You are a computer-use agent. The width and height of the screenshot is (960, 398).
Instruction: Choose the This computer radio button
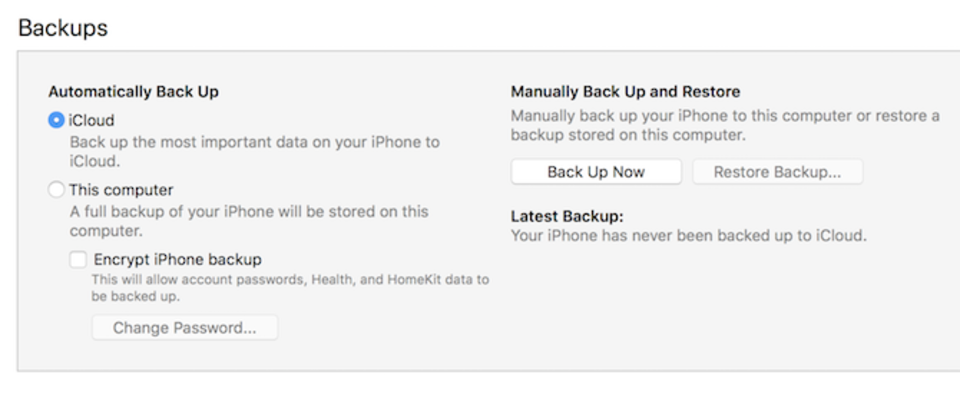[56, 190]
